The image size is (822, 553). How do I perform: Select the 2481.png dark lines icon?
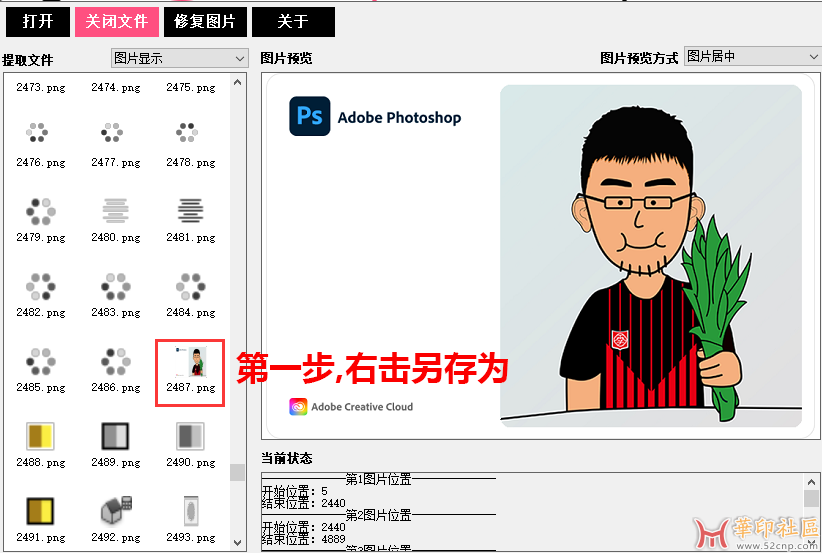[x=190, y=211]
